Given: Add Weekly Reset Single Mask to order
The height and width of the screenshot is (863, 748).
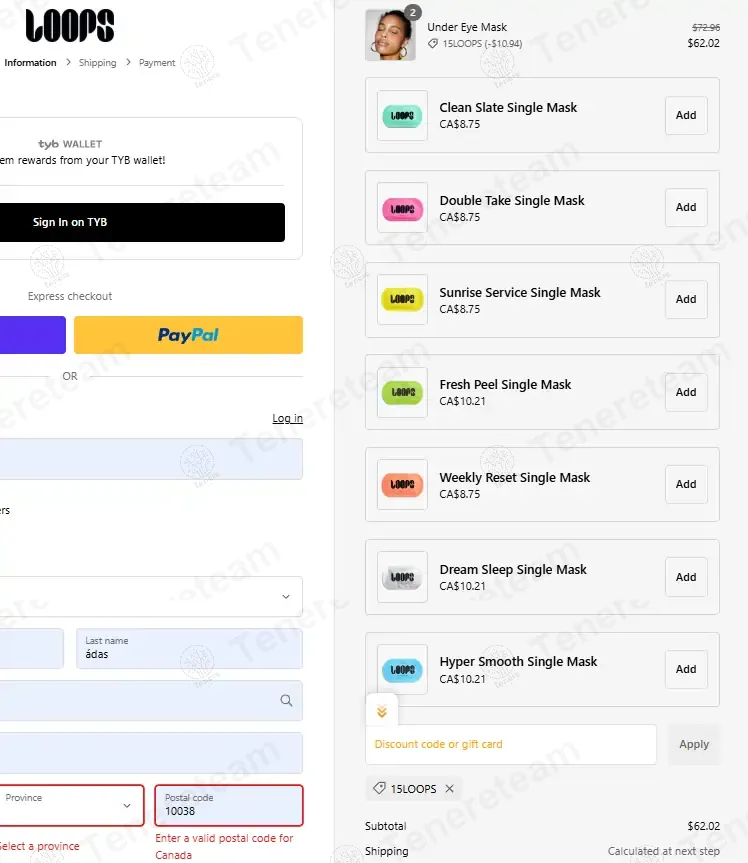Looking at the screenshot, I should pyautogui.click(x=686, y=484).
